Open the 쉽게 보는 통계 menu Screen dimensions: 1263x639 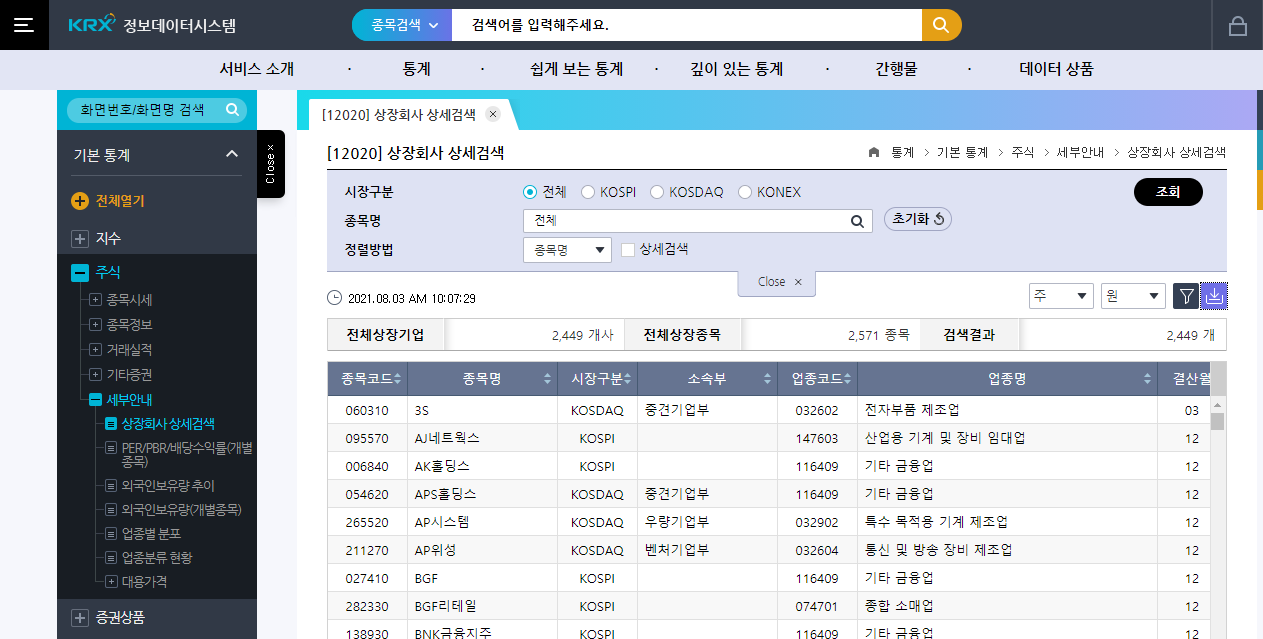click(577, 69)
